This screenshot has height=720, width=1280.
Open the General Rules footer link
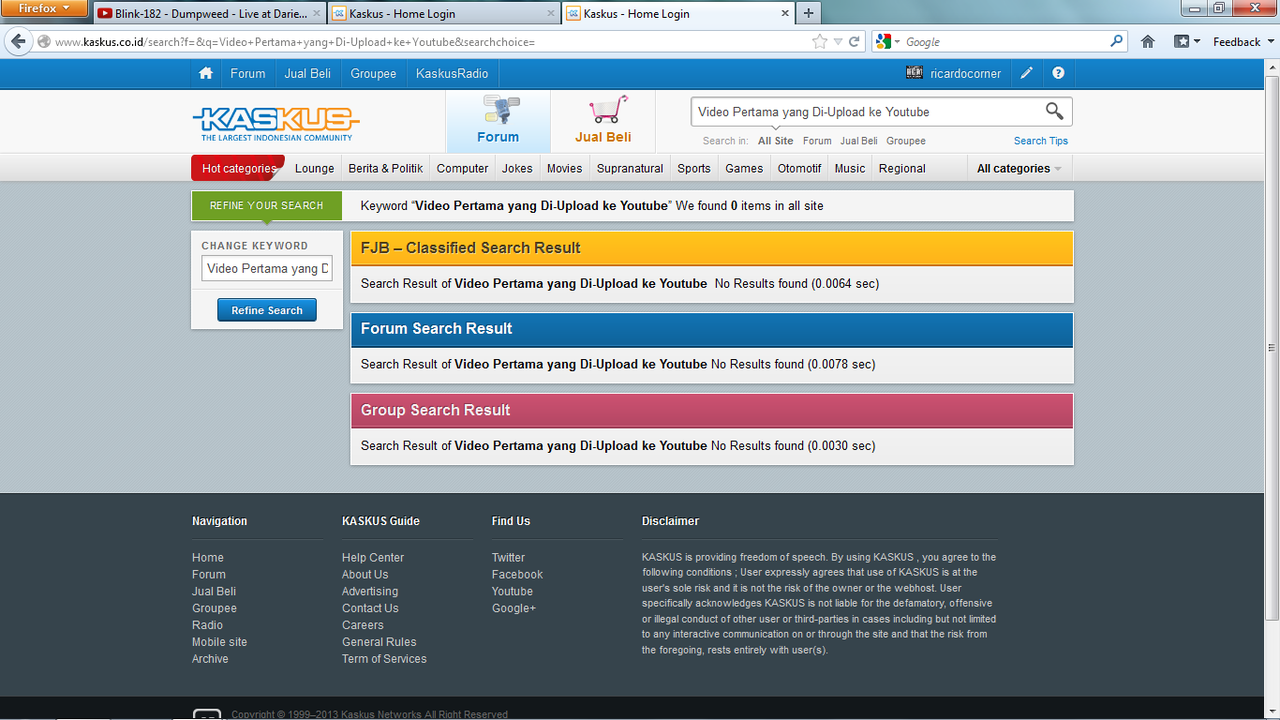(379, 642)
